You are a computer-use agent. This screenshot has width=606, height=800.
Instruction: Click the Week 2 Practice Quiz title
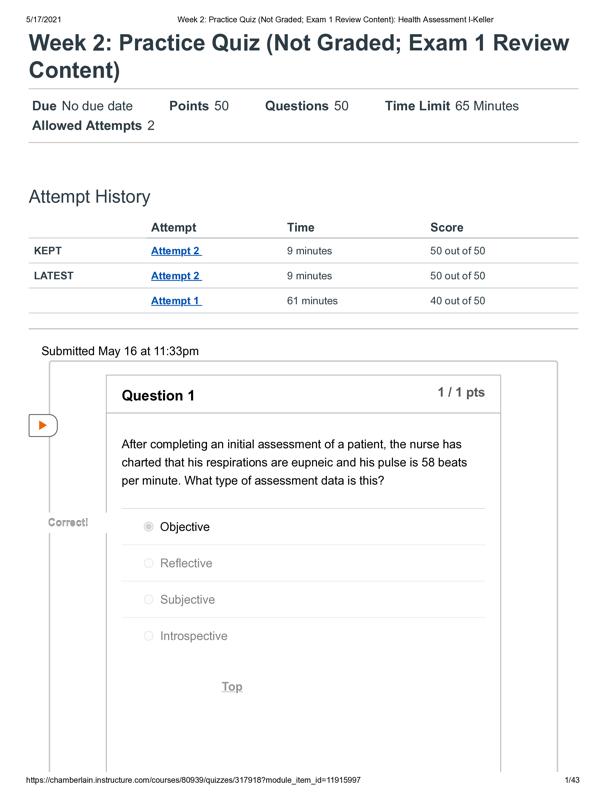[x=298, y=57]
